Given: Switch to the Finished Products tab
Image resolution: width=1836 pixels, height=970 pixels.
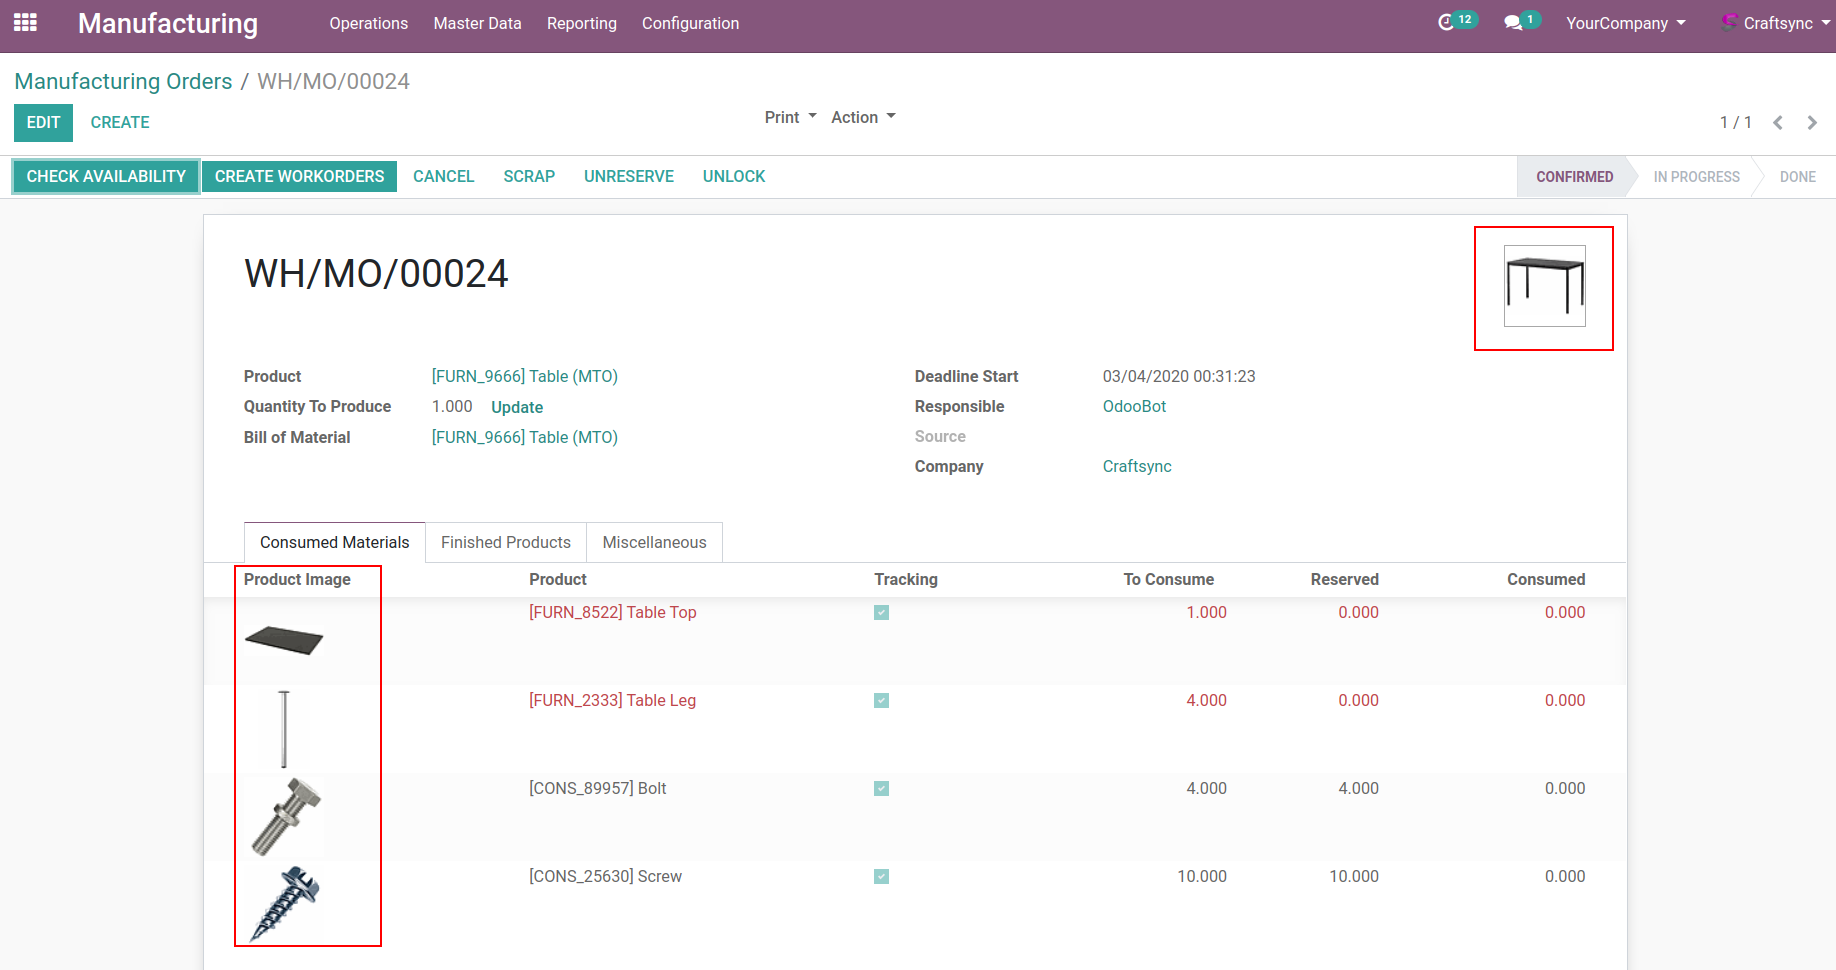Looking at the screenshot, I should click(x=505, y=542).
